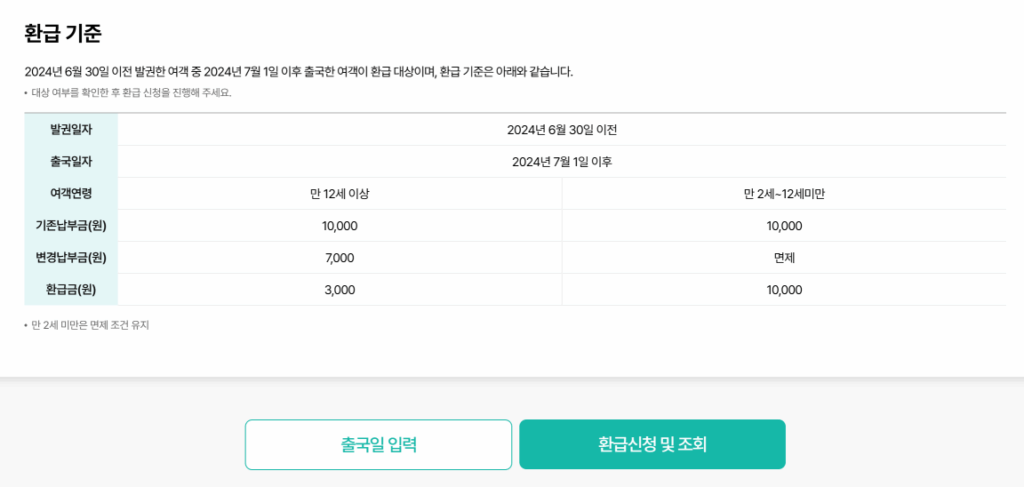The width and height of the screenshot is (1024, 487).
Task: Click the 대상 여부를 확인 notice text
Action: (x=130, y=93)
